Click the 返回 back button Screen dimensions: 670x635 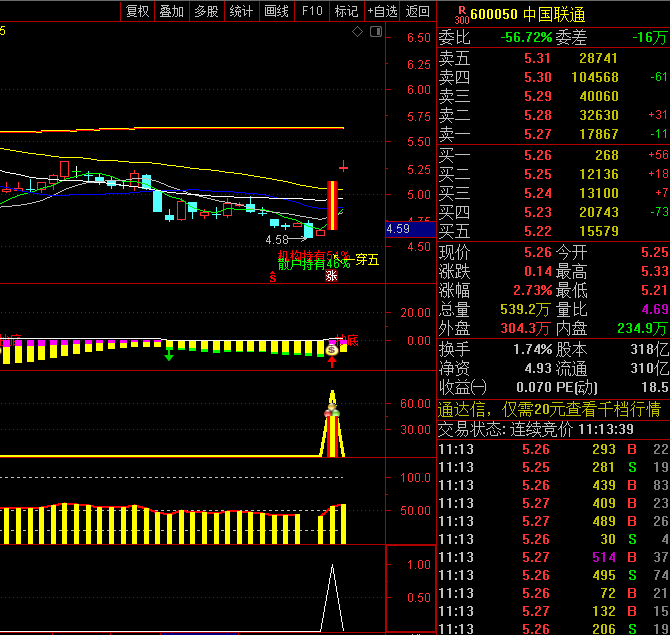[417, 11]
